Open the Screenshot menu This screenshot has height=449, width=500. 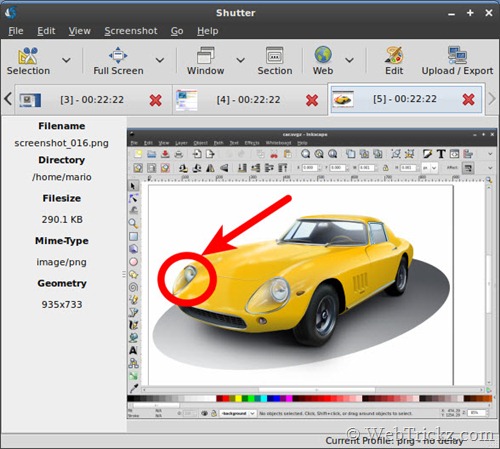131,31
